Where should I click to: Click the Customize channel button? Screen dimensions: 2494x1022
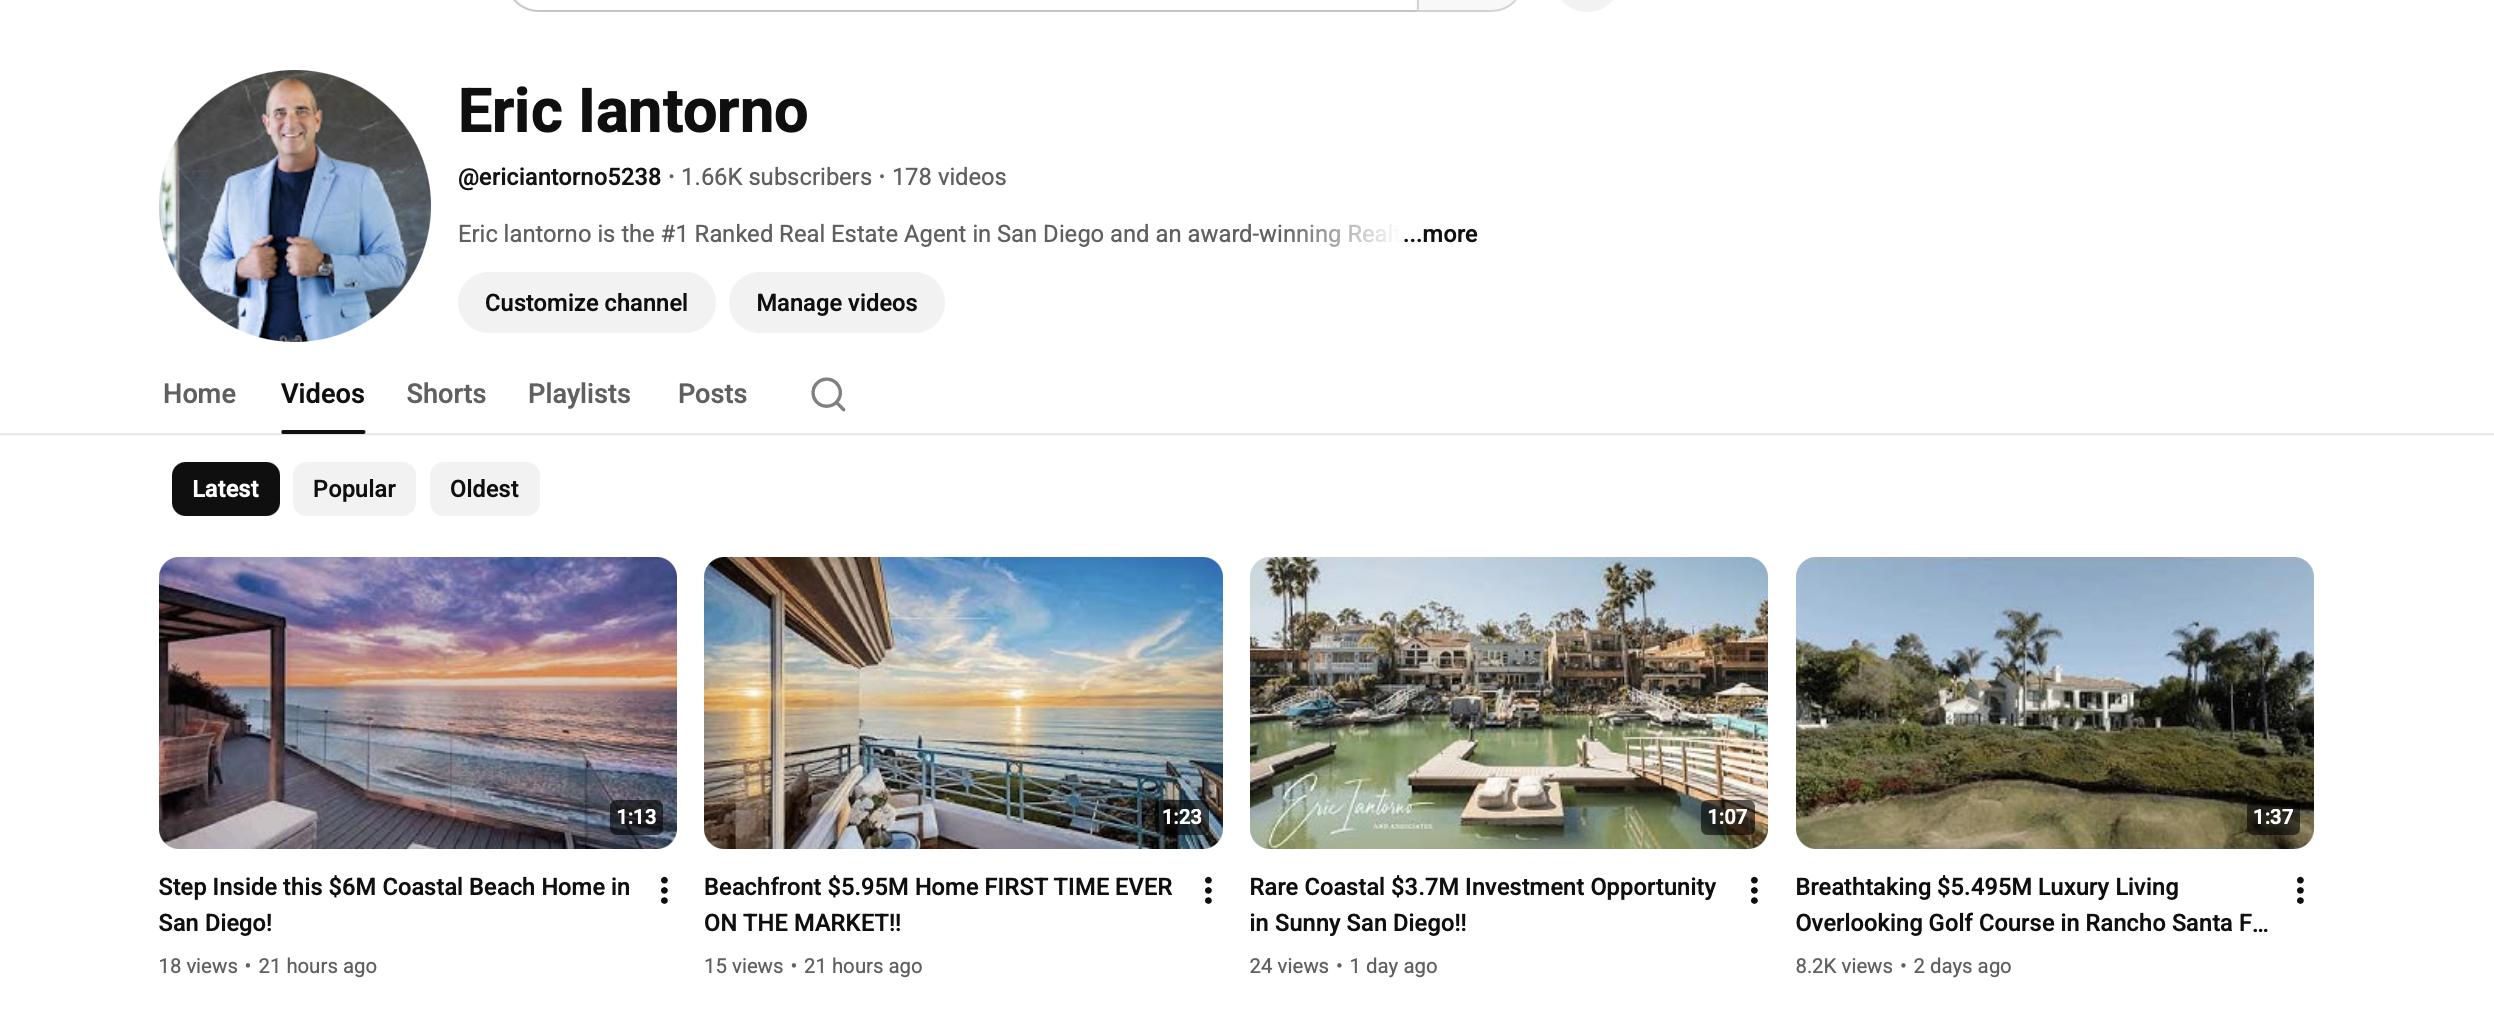tap(586, 303)
